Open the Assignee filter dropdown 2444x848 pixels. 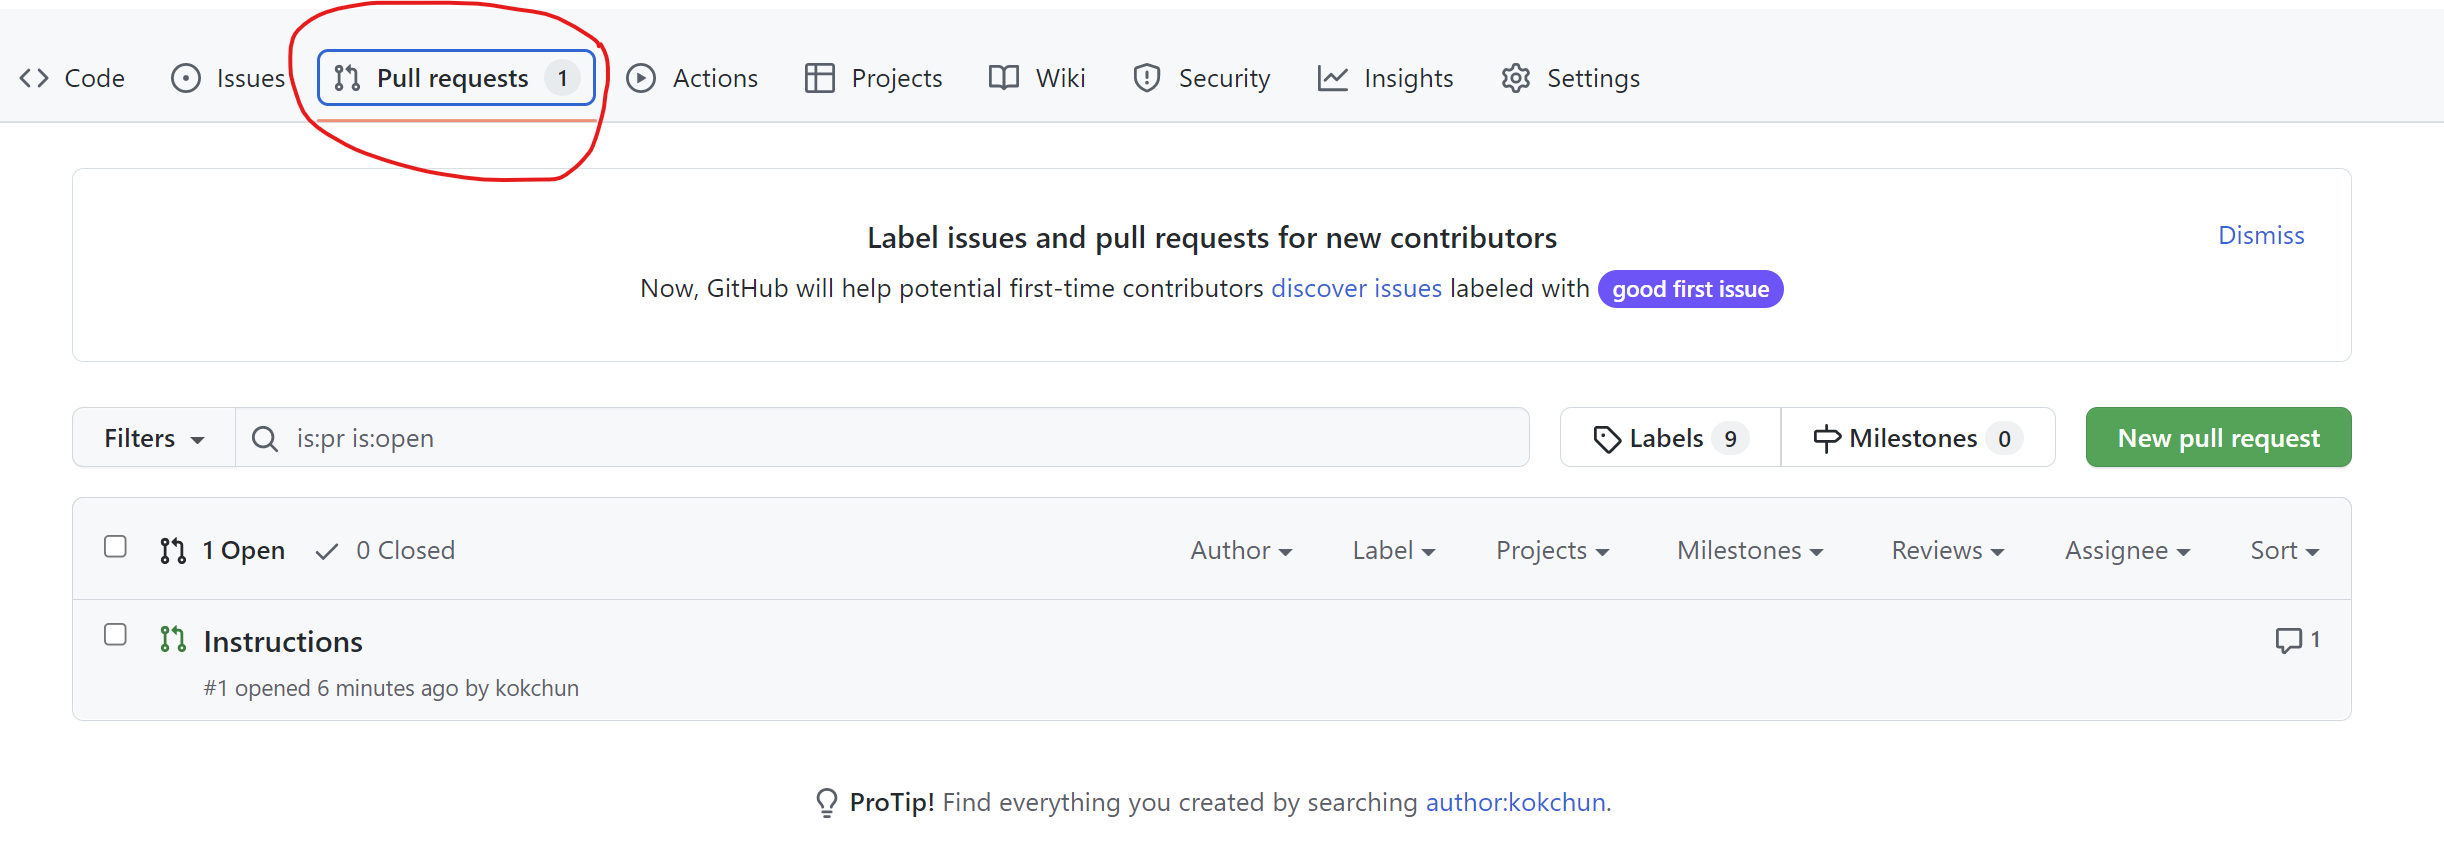pyautogui.click(x=2127, y=551)
